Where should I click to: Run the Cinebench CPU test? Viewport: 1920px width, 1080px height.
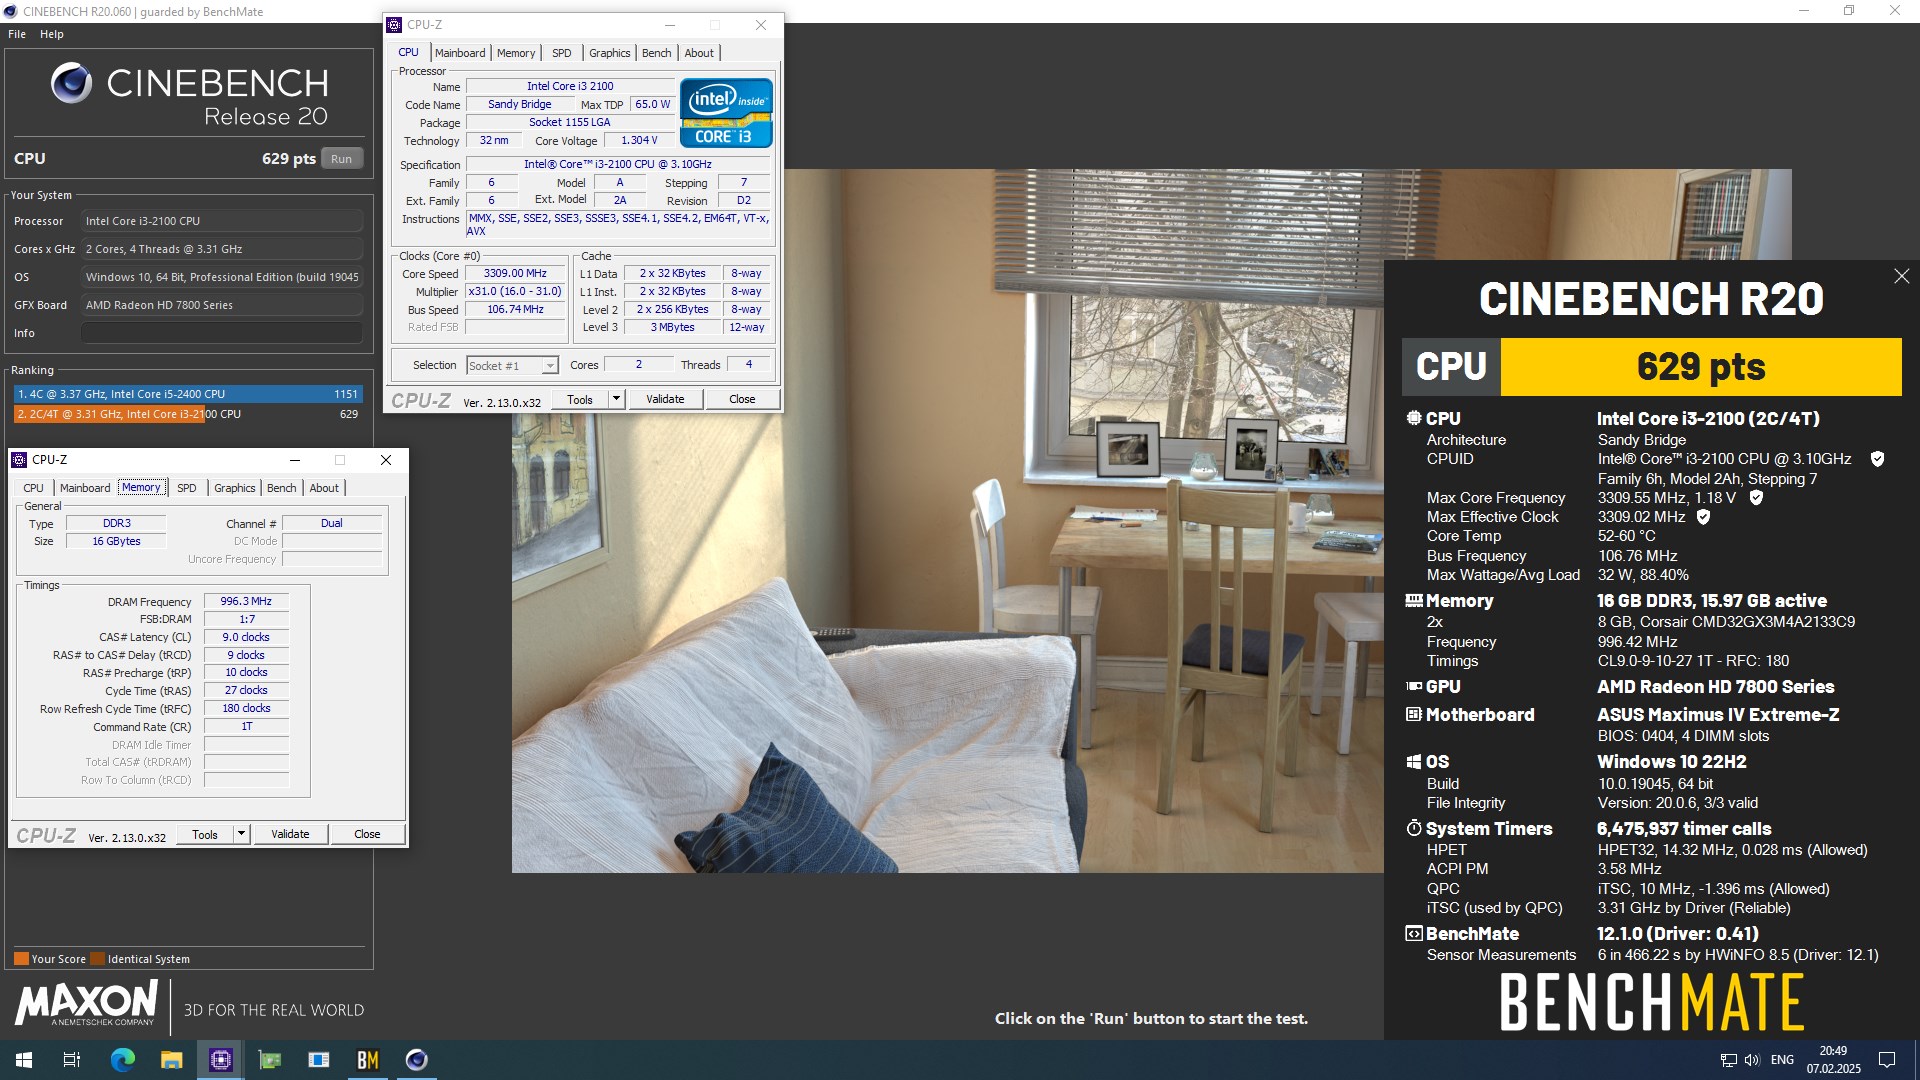tap(341, 159)
